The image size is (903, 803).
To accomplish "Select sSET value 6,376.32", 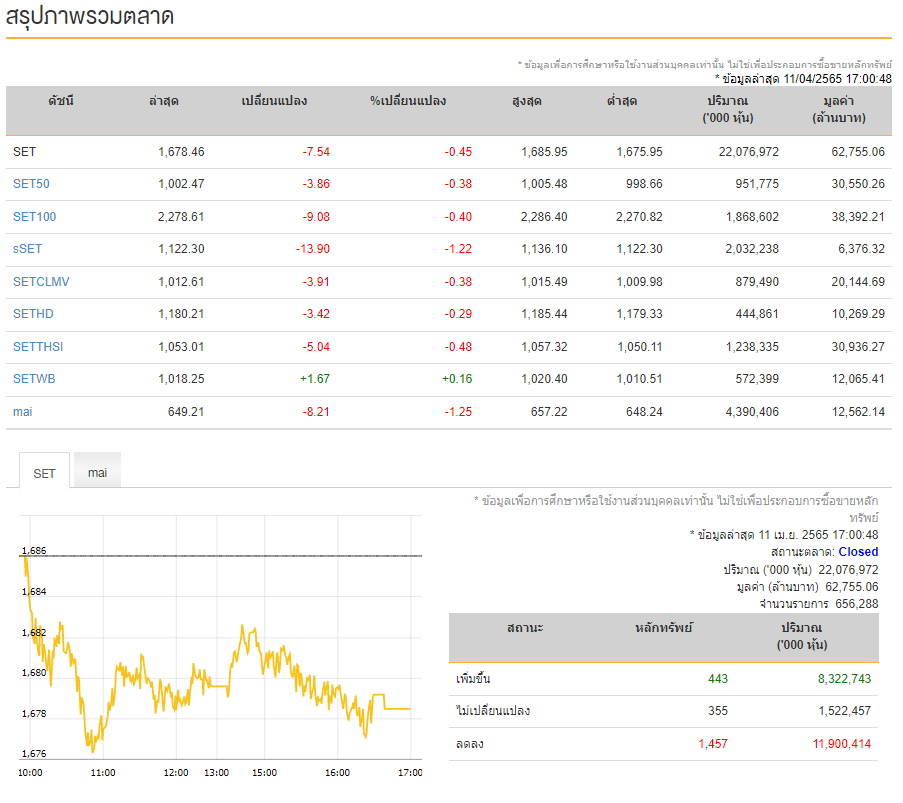I will pyautogui.click(x=862, y=249).
